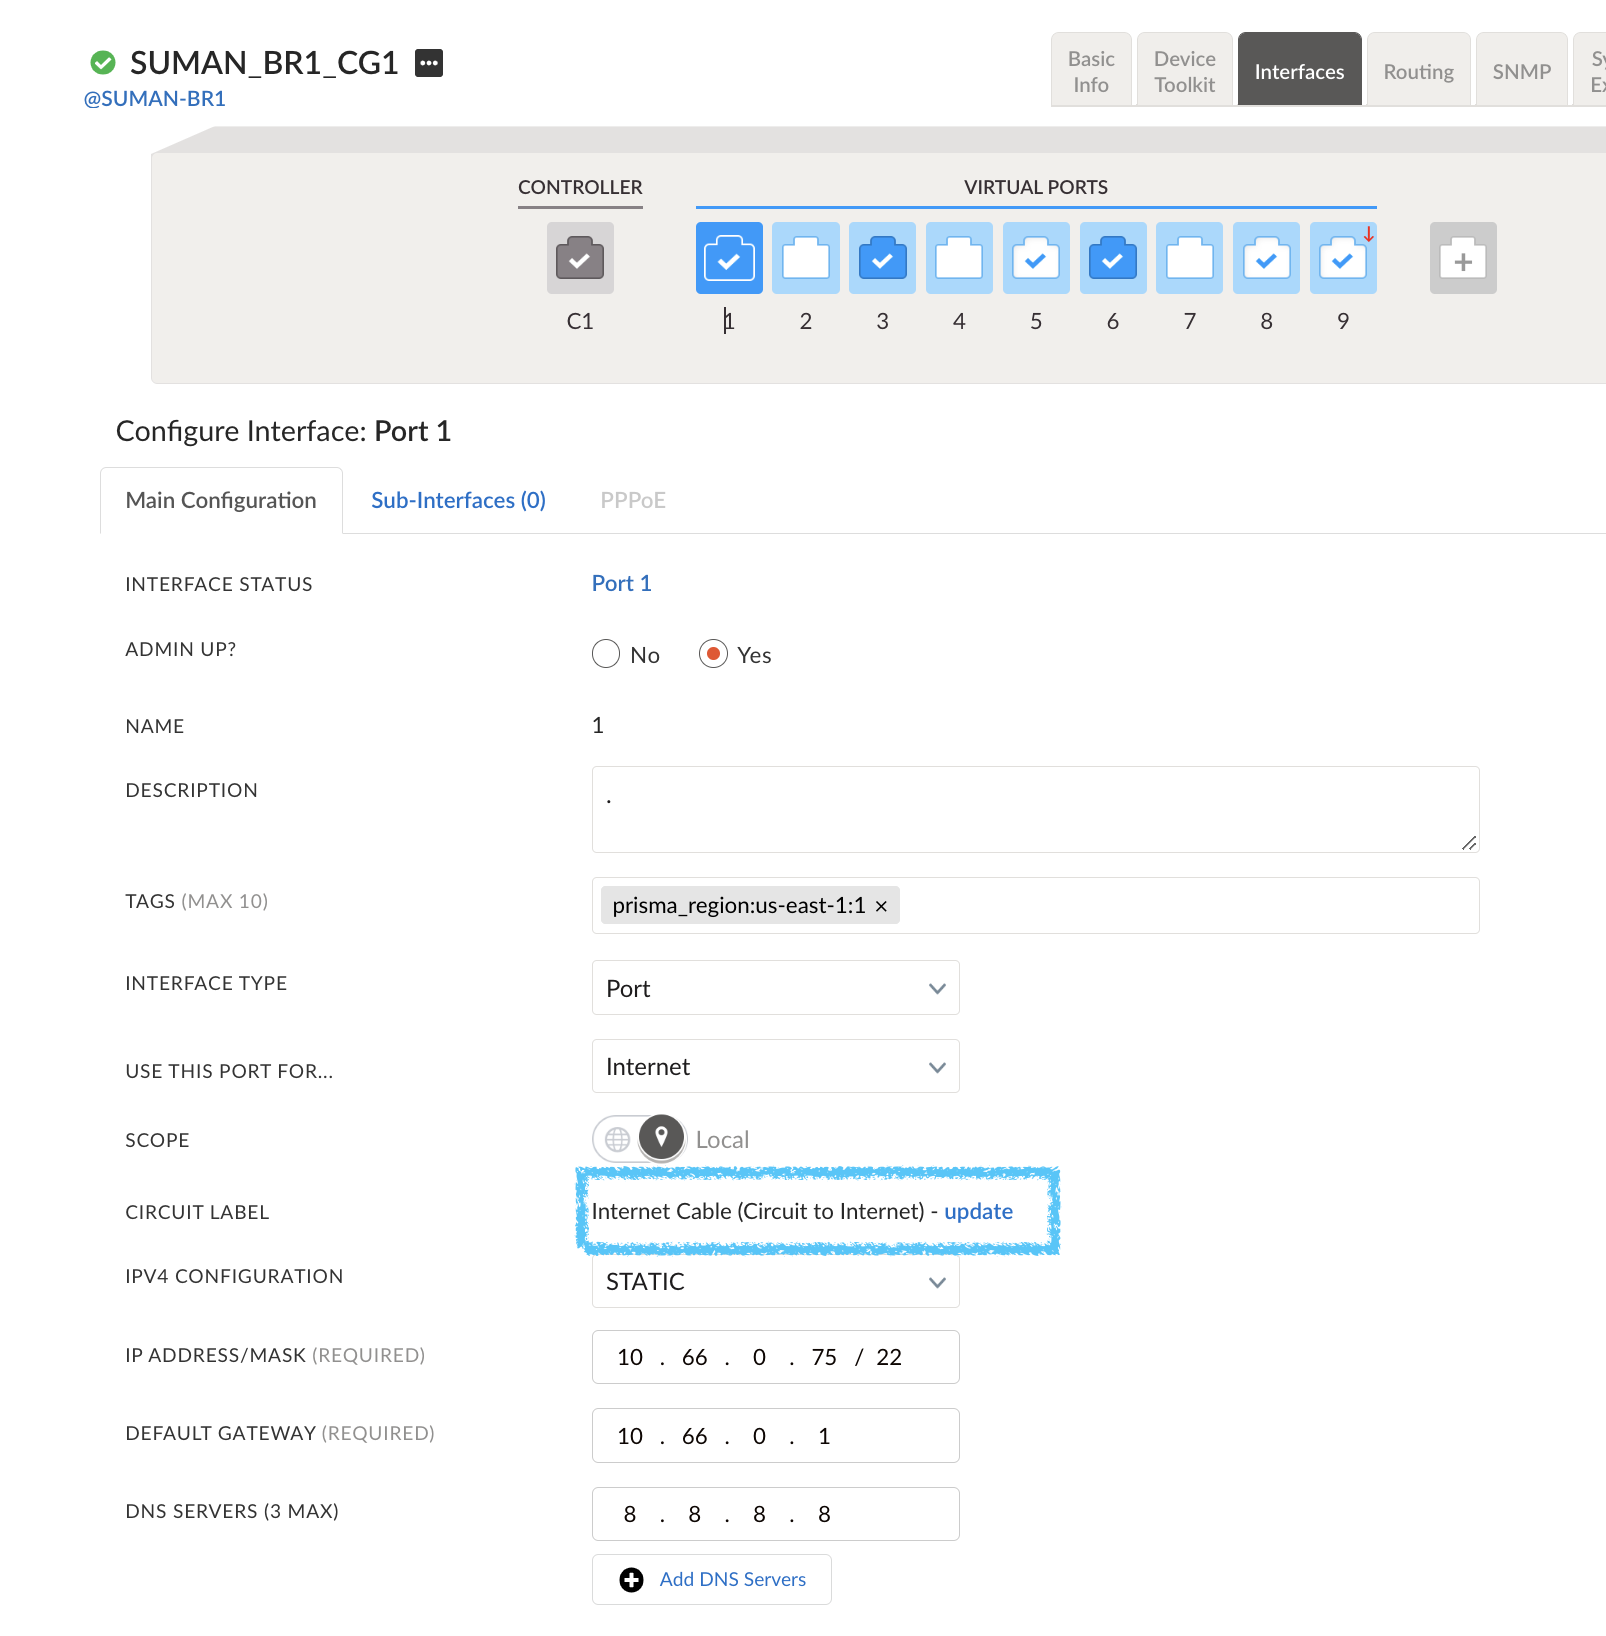The height and width of the screenshot is (1636, 1606).
Task: Click inside the Description text area
Action: tap(1035, 809)
